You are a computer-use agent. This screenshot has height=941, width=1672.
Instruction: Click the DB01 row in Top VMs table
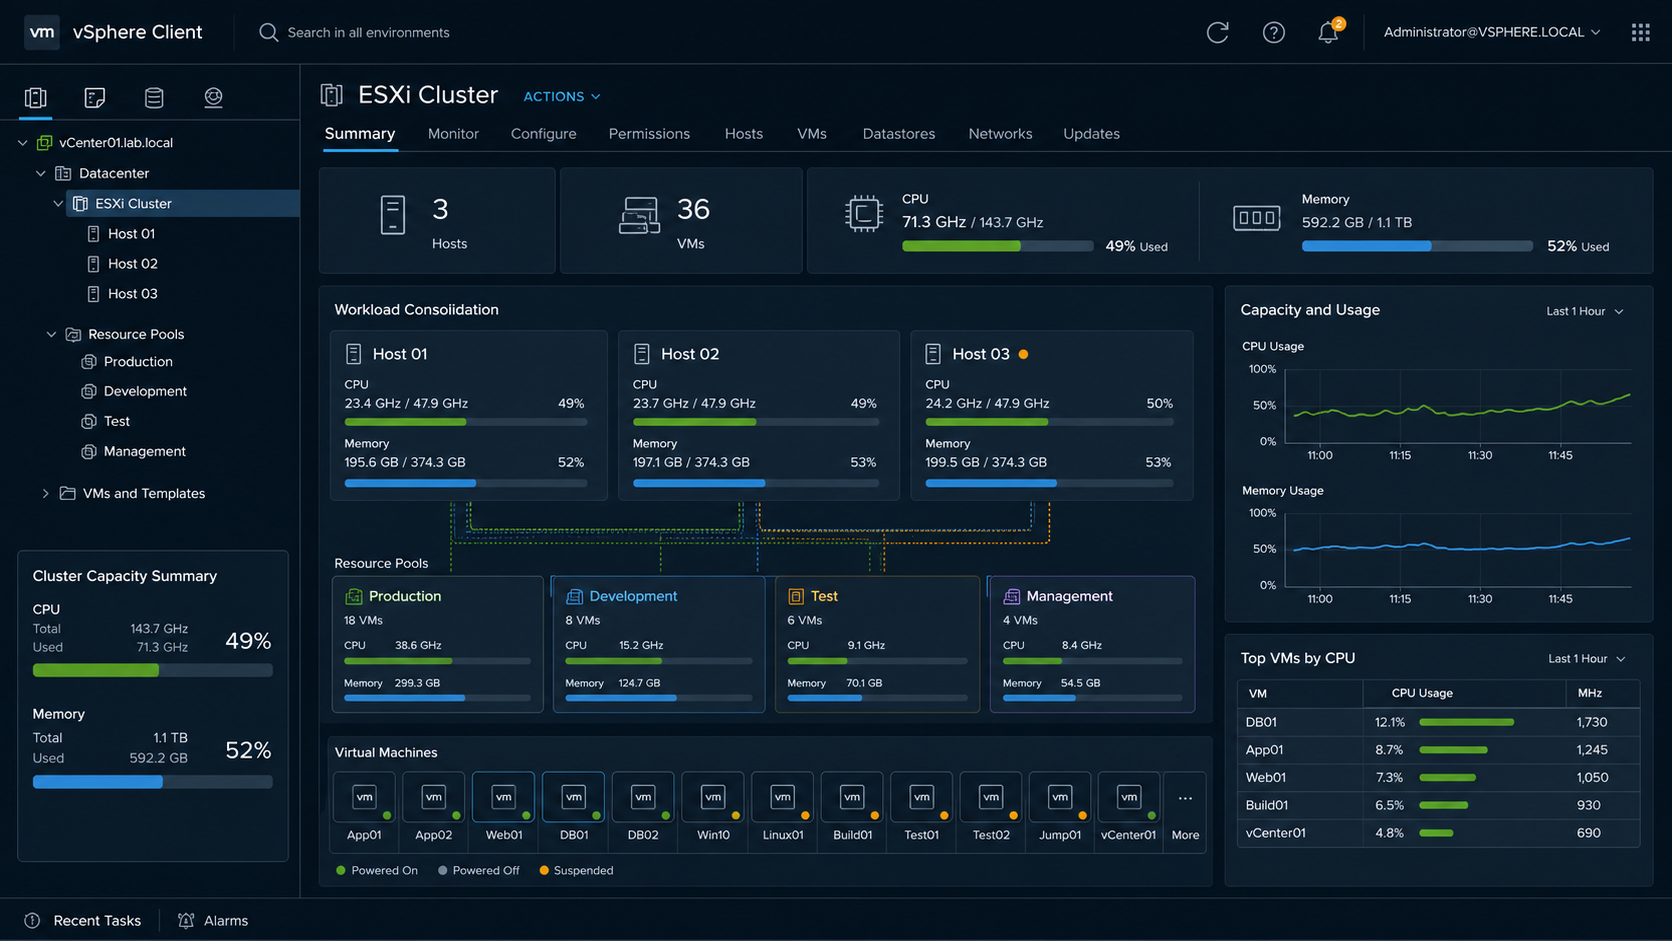[x=1438, y=722]
